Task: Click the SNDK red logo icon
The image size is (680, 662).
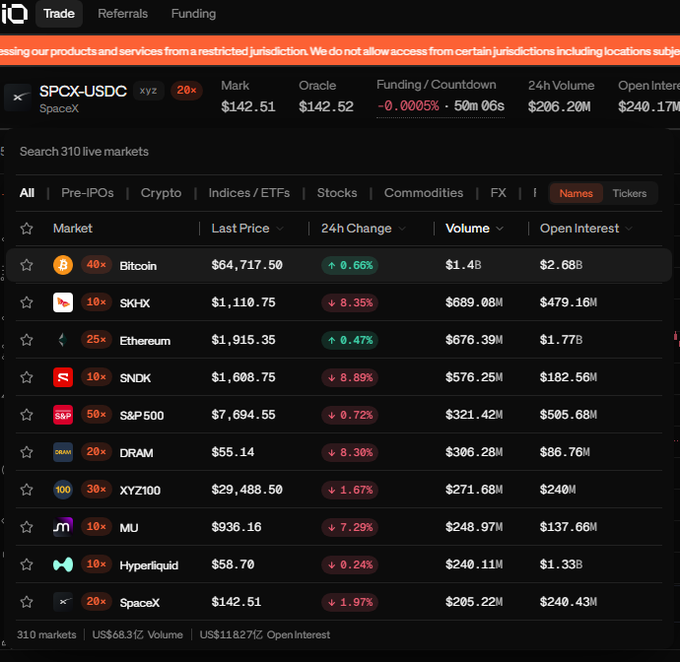Action: coord(63,377)
